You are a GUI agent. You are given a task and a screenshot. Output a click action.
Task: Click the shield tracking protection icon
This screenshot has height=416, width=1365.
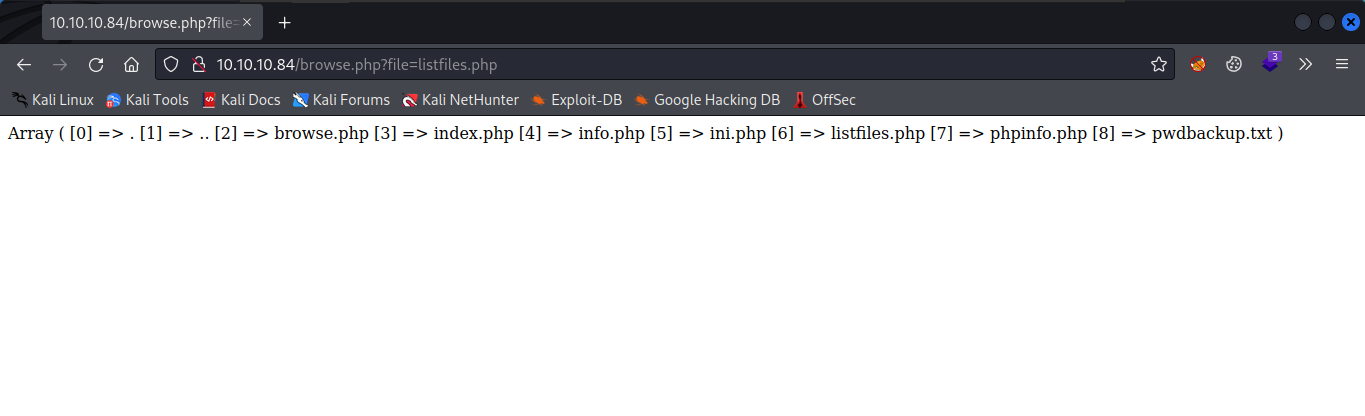pyautogui.click(x=171, y=64)
